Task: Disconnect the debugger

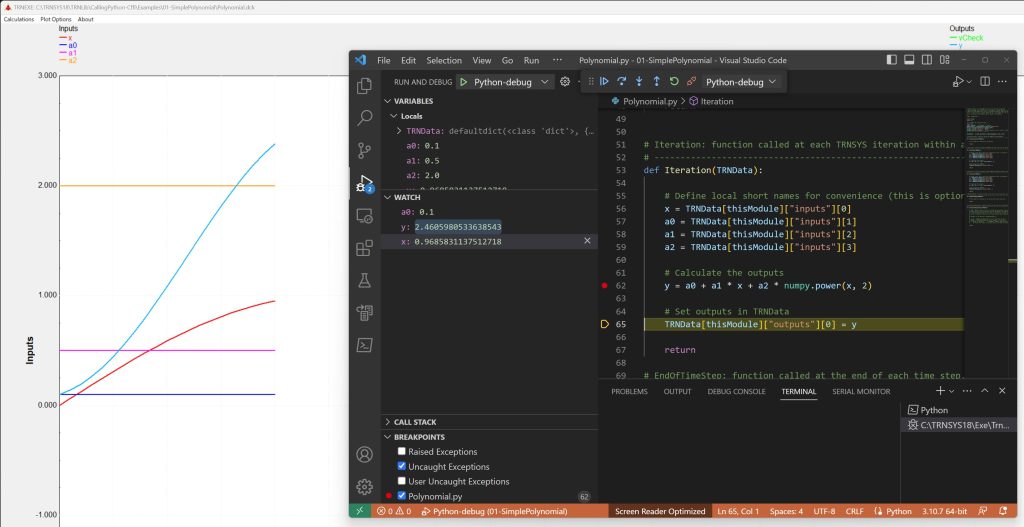Action: tap(691, 82)
